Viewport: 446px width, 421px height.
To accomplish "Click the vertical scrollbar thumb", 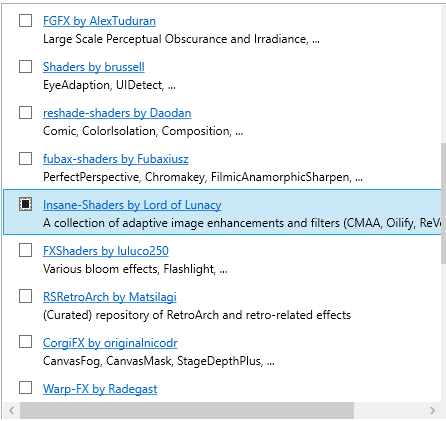I will 443,203.
